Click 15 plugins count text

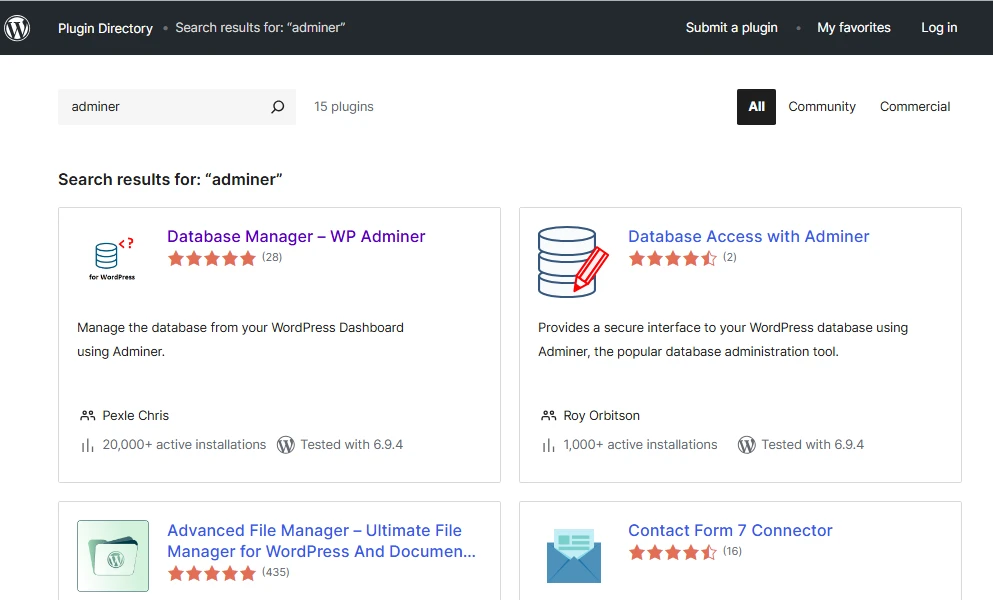point(344,107)
